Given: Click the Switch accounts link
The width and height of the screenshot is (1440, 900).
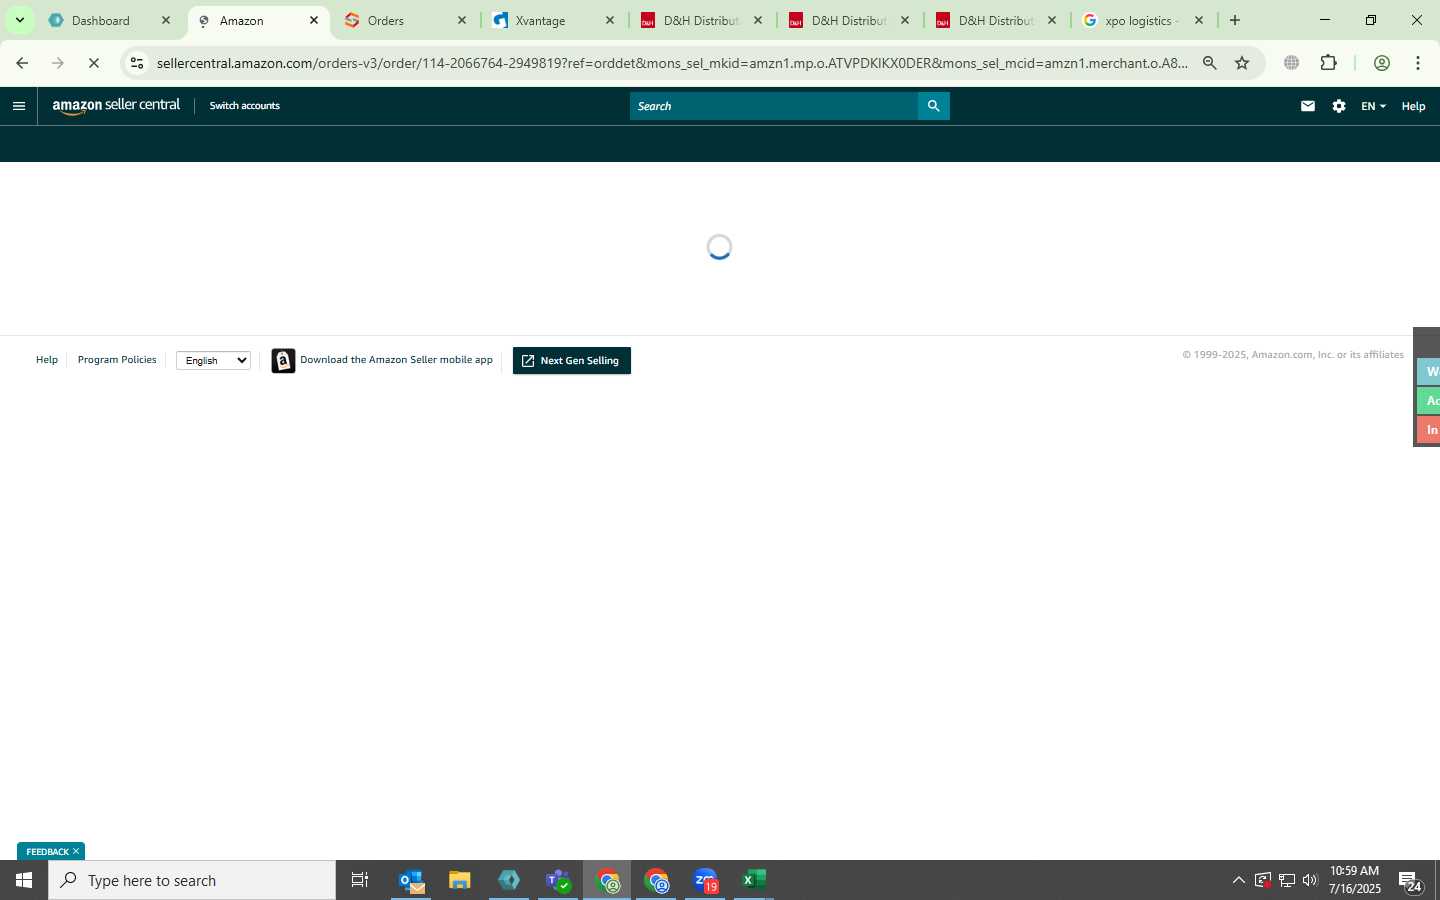Looking at the screenshot, I should tap(244, 106).
